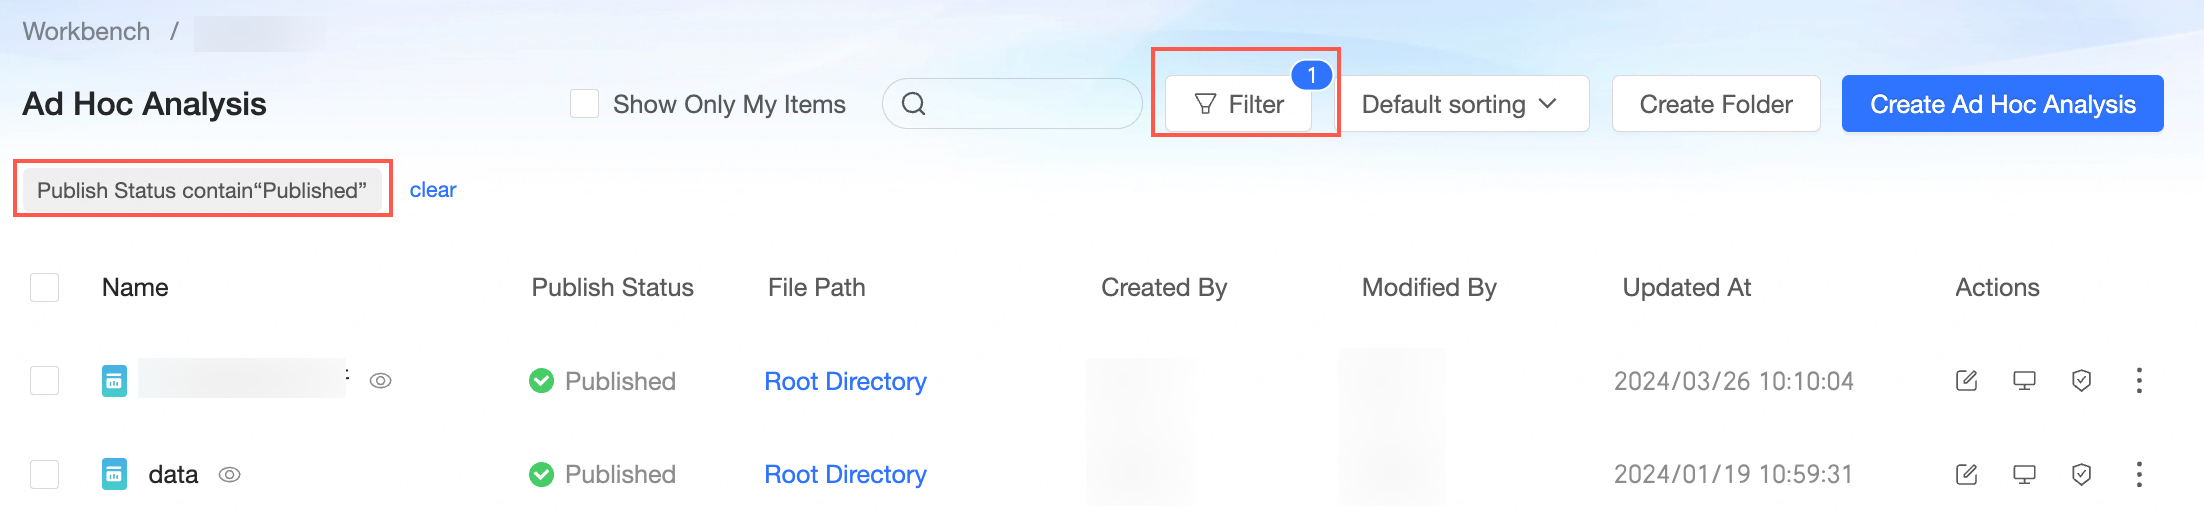Click the monitor icon in the data row
The height and width of the screenshot is (526, 2204).
(x=2024, y=474)
